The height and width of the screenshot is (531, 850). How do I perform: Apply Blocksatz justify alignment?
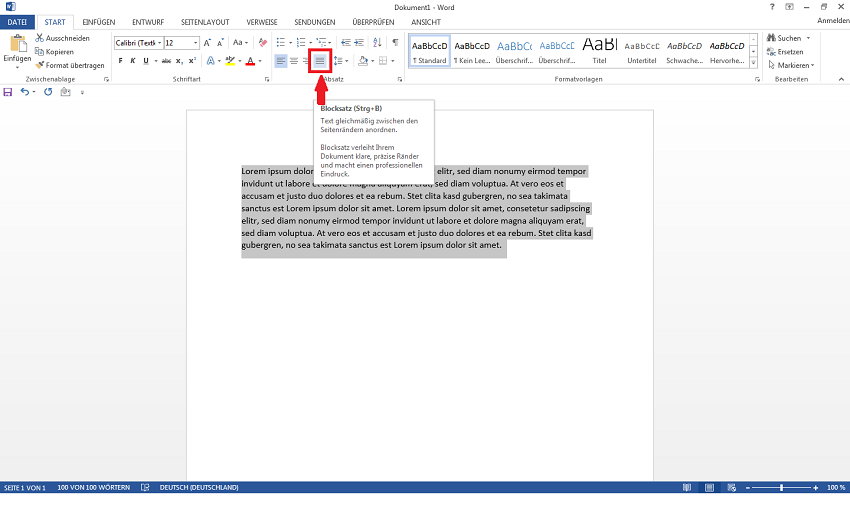point(320,61)
